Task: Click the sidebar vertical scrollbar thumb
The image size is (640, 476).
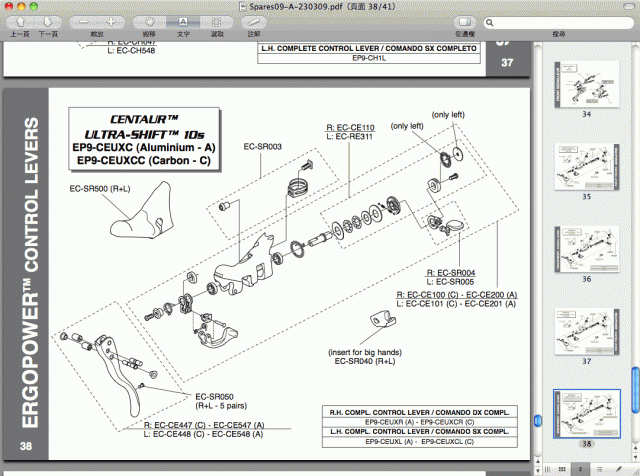Action: coord(635,390)
